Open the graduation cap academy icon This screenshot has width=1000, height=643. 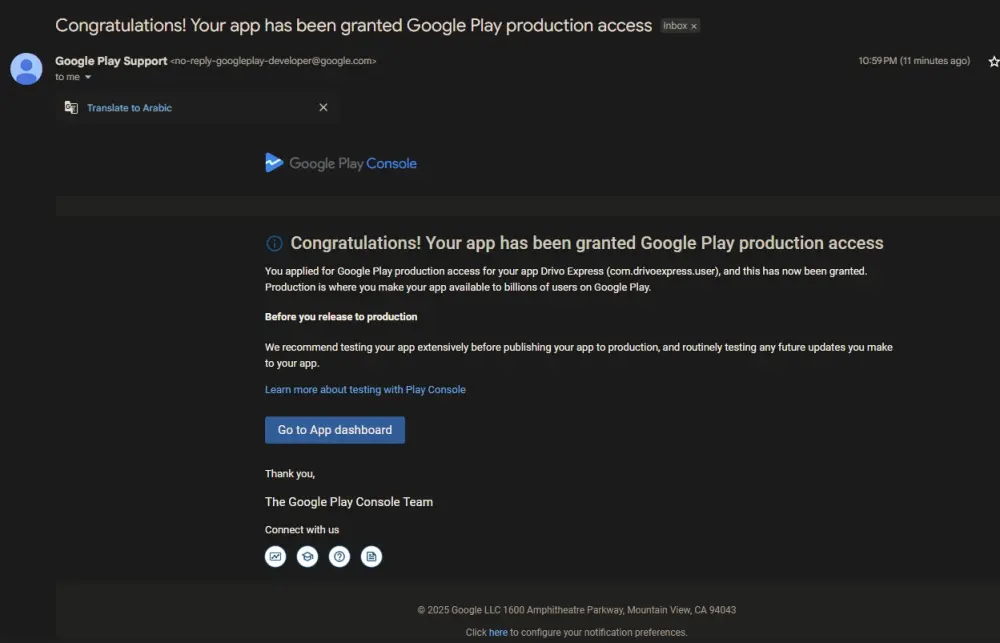307,557
